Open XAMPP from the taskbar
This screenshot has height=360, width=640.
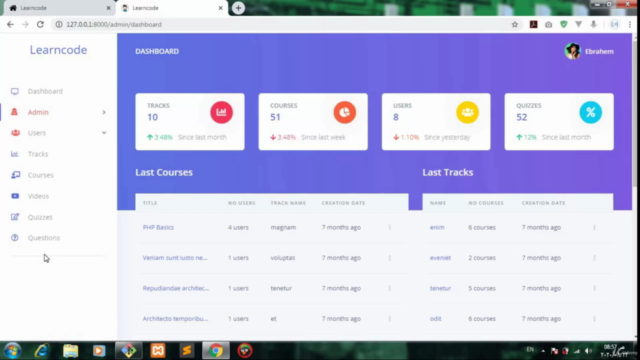click(158, 351)
